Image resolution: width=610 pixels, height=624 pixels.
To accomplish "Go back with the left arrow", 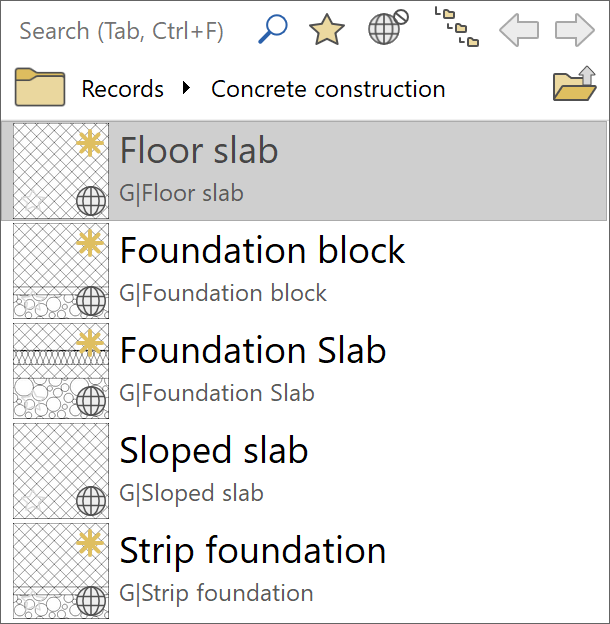I will click(x=519, y=29).
